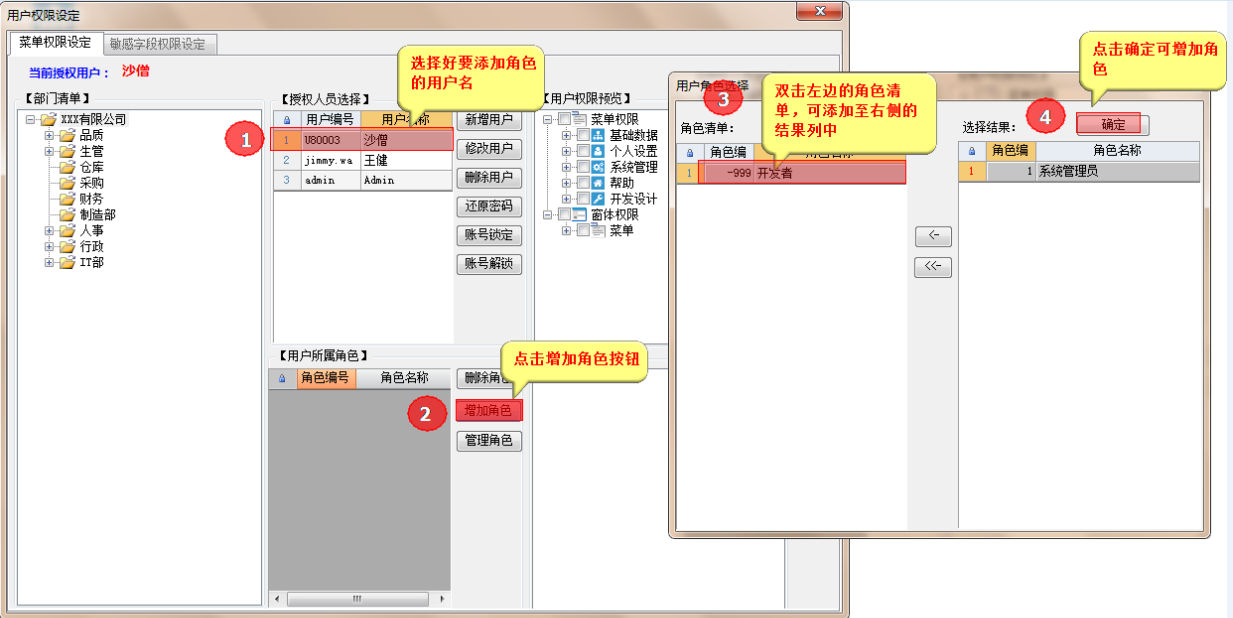Click the 新增用户 button
1233x618 pixels.
[489, 120]
